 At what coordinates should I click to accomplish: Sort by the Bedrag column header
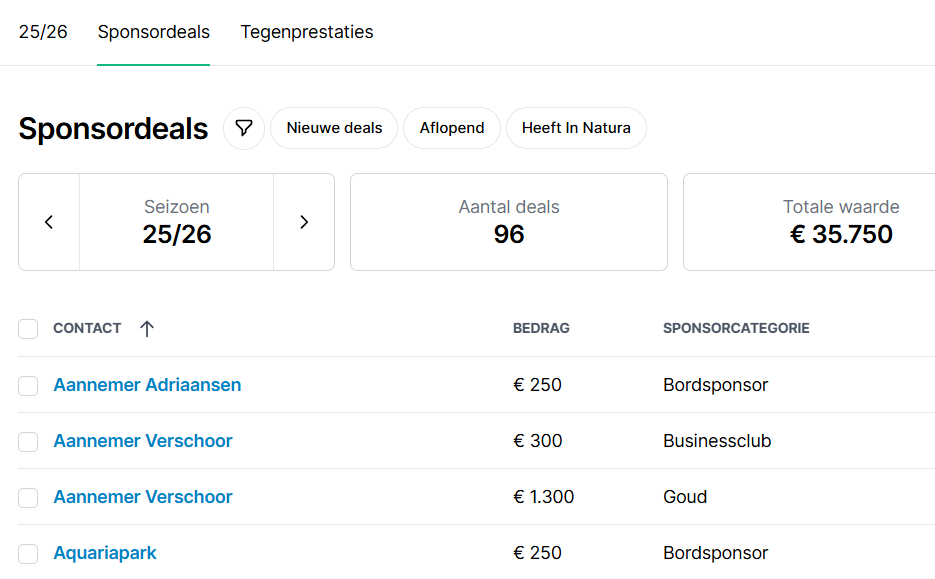541,328
